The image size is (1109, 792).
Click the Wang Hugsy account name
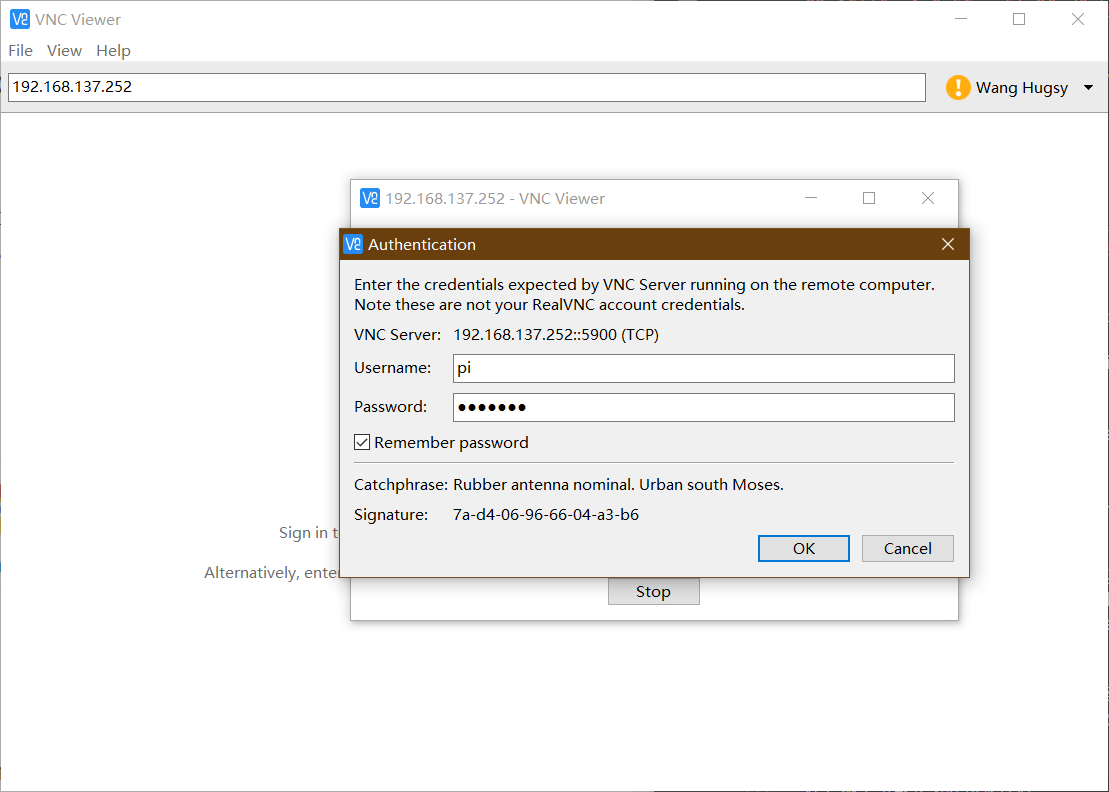[1021, 88]
